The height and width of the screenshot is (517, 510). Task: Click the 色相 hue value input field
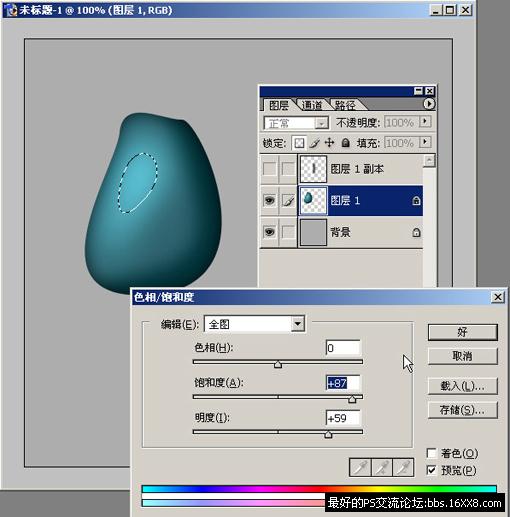pos(343,348)
